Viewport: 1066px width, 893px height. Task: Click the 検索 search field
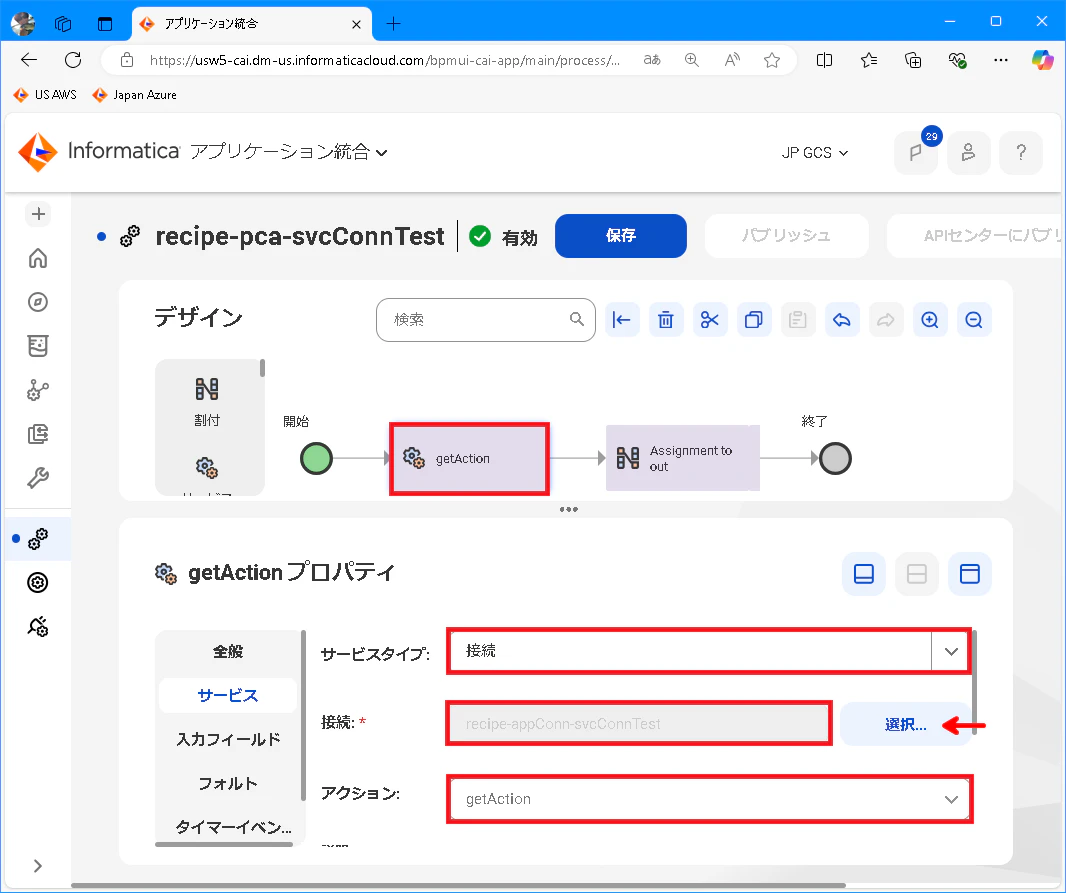[485, 319]
